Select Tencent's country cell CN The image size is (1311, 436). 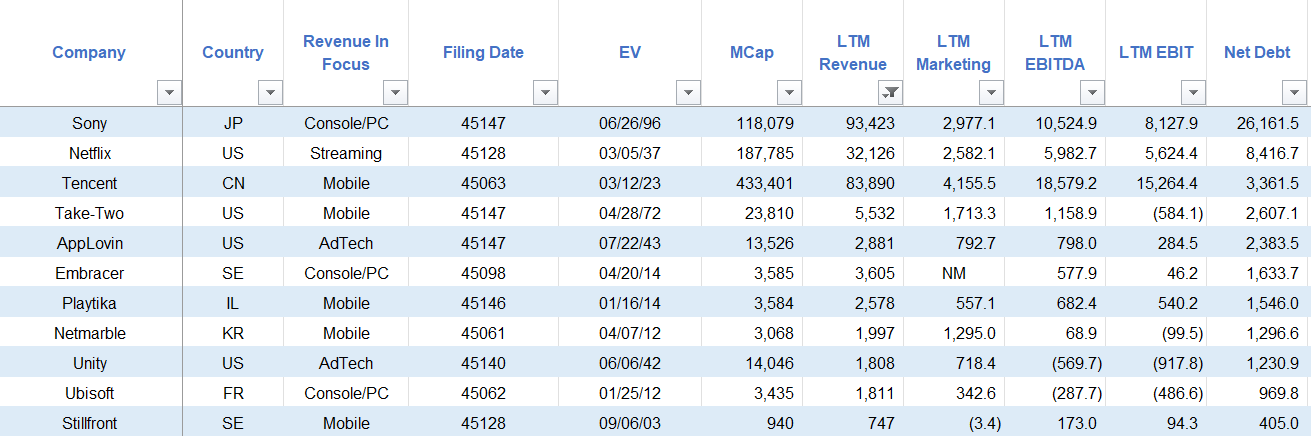point(233,183)
